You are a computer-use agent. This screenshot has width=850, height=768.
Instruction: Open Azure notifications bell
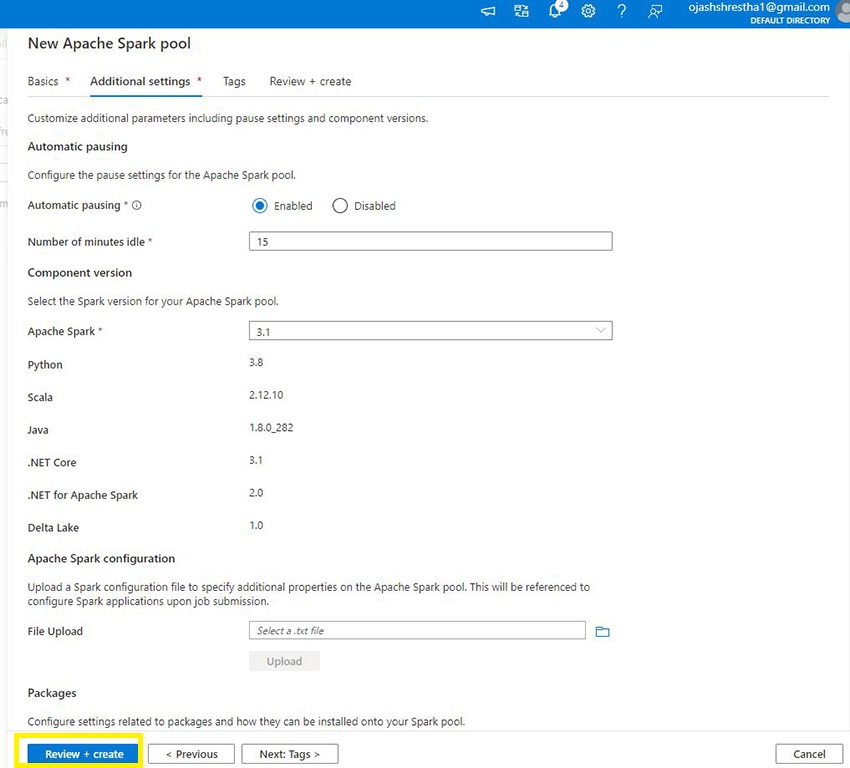click(555, 11)
